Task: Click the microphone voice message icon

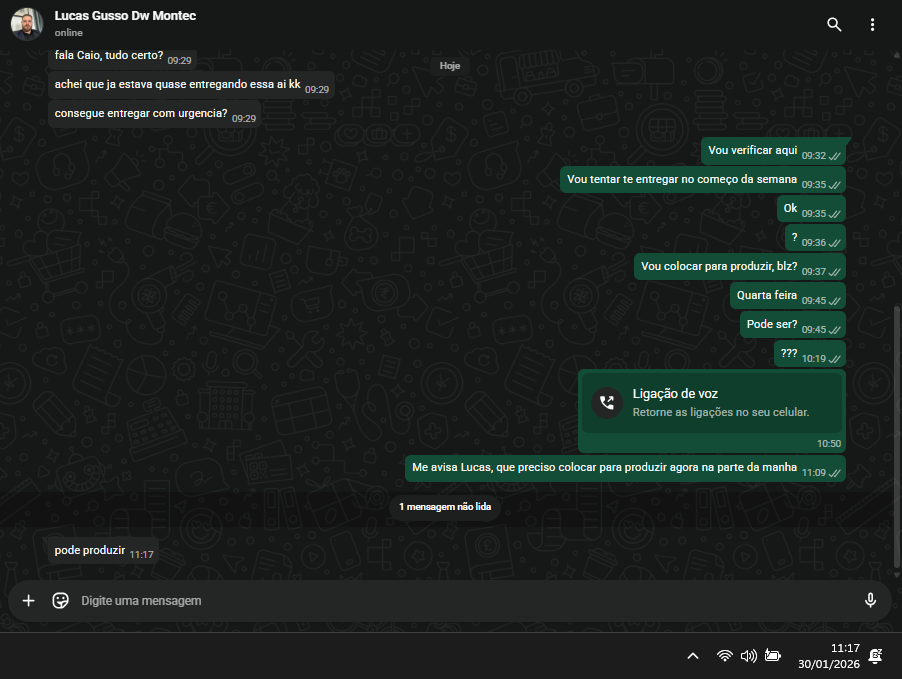Action: pyautogui.click(x=870, y=601)
